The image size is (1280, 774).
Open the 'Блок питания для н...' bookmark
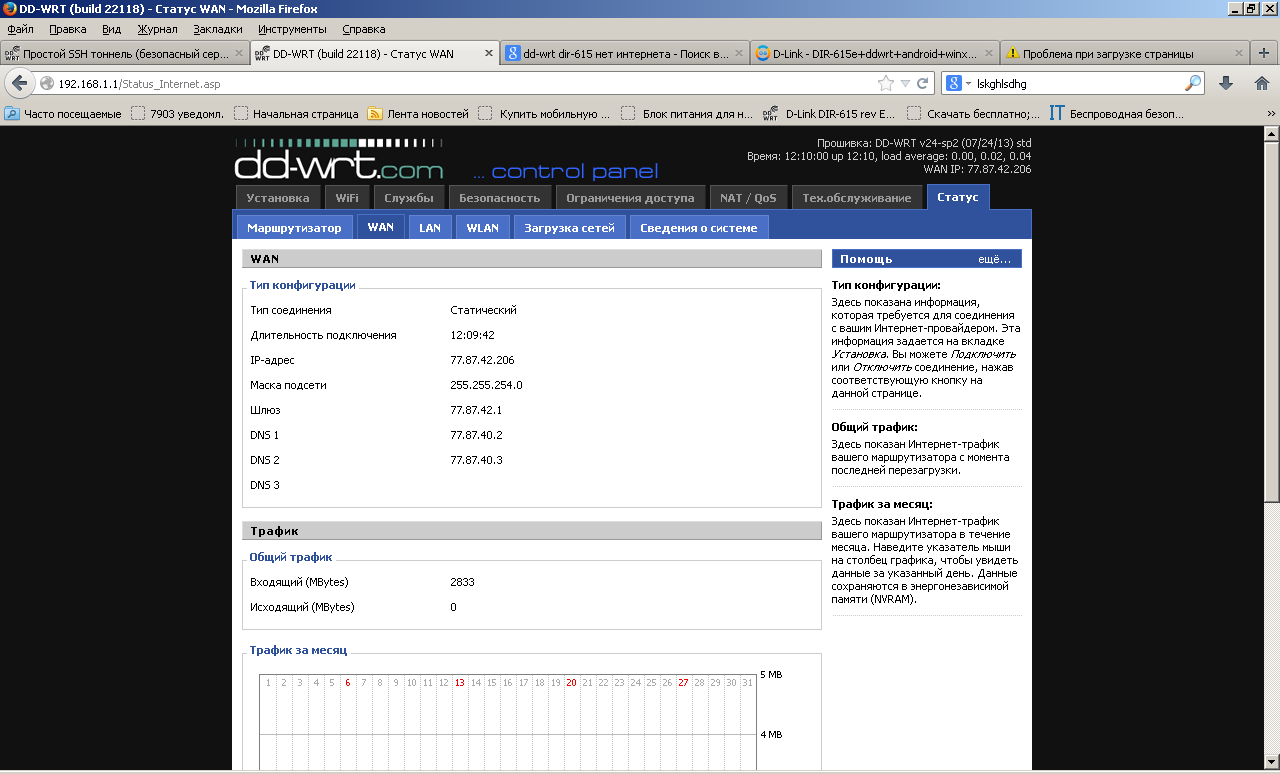coord(687,114)
